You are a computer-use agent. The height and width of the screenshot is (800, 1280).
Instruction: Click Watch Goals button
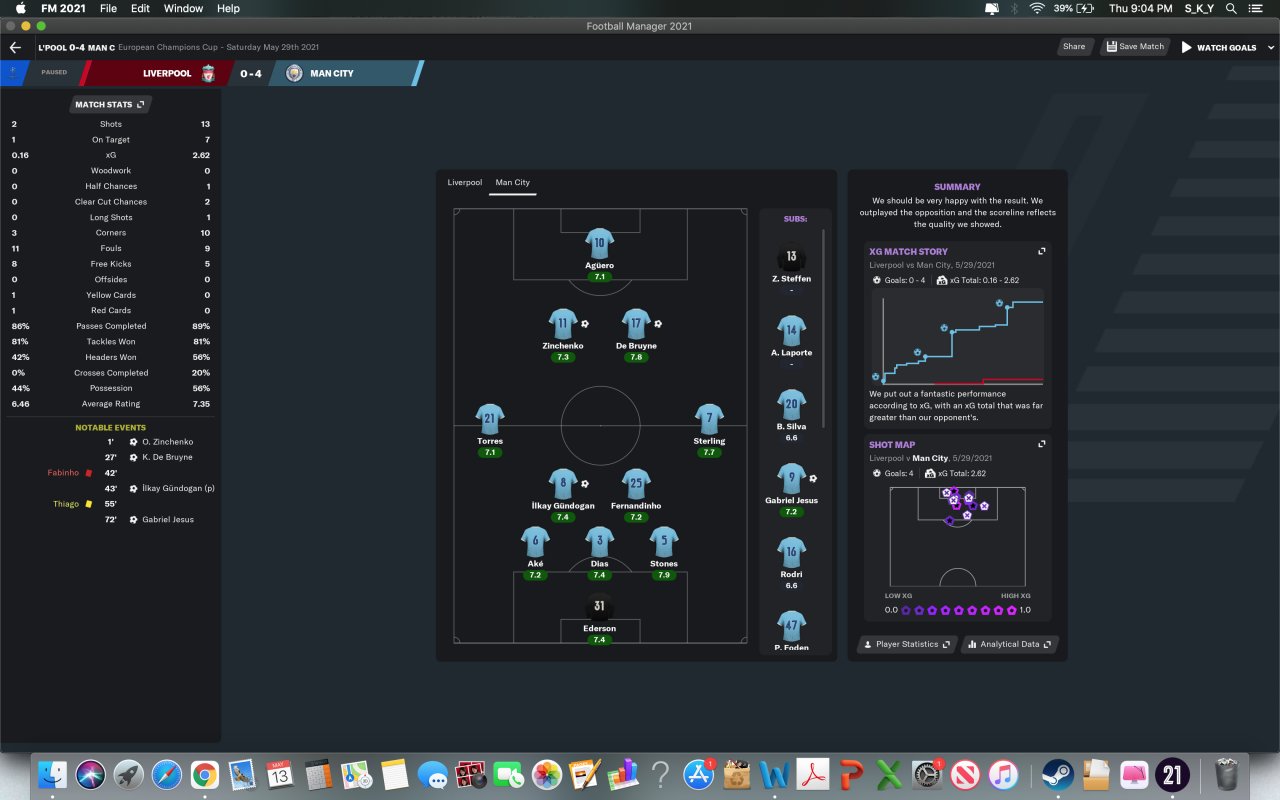tap(1219, 47)
